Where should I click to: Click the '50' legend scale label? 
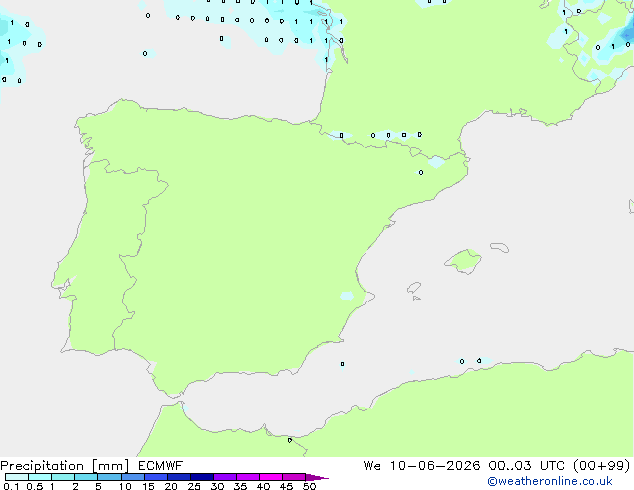(x=309, y=486)
